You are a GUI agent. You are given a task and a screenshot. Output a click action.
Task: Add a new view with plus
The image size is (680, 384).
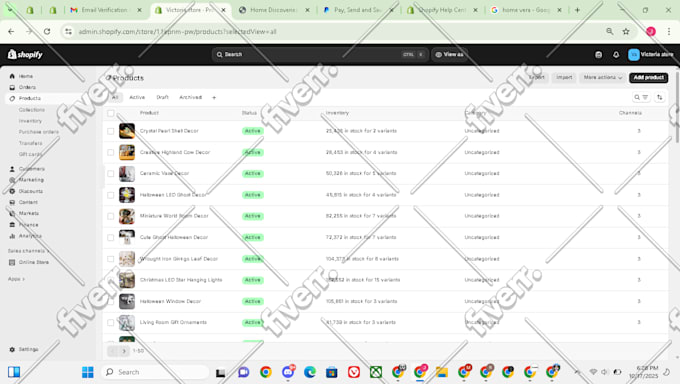pos(214,98)
